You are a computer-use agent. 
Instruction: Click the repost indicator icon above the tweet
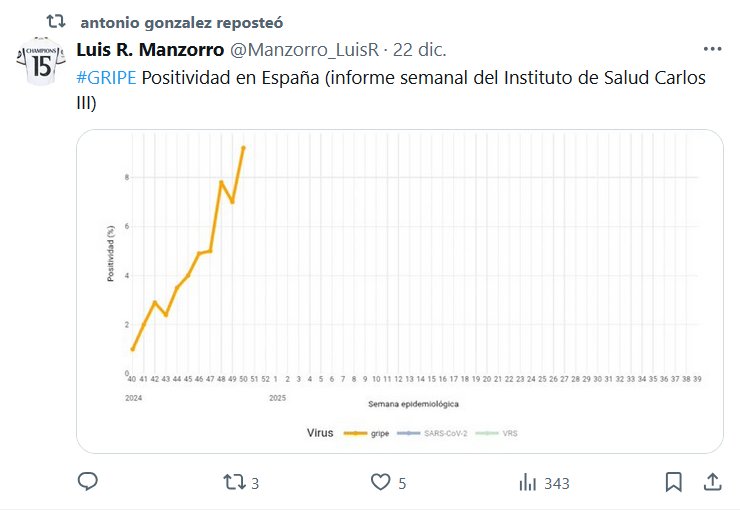point(56,21)
